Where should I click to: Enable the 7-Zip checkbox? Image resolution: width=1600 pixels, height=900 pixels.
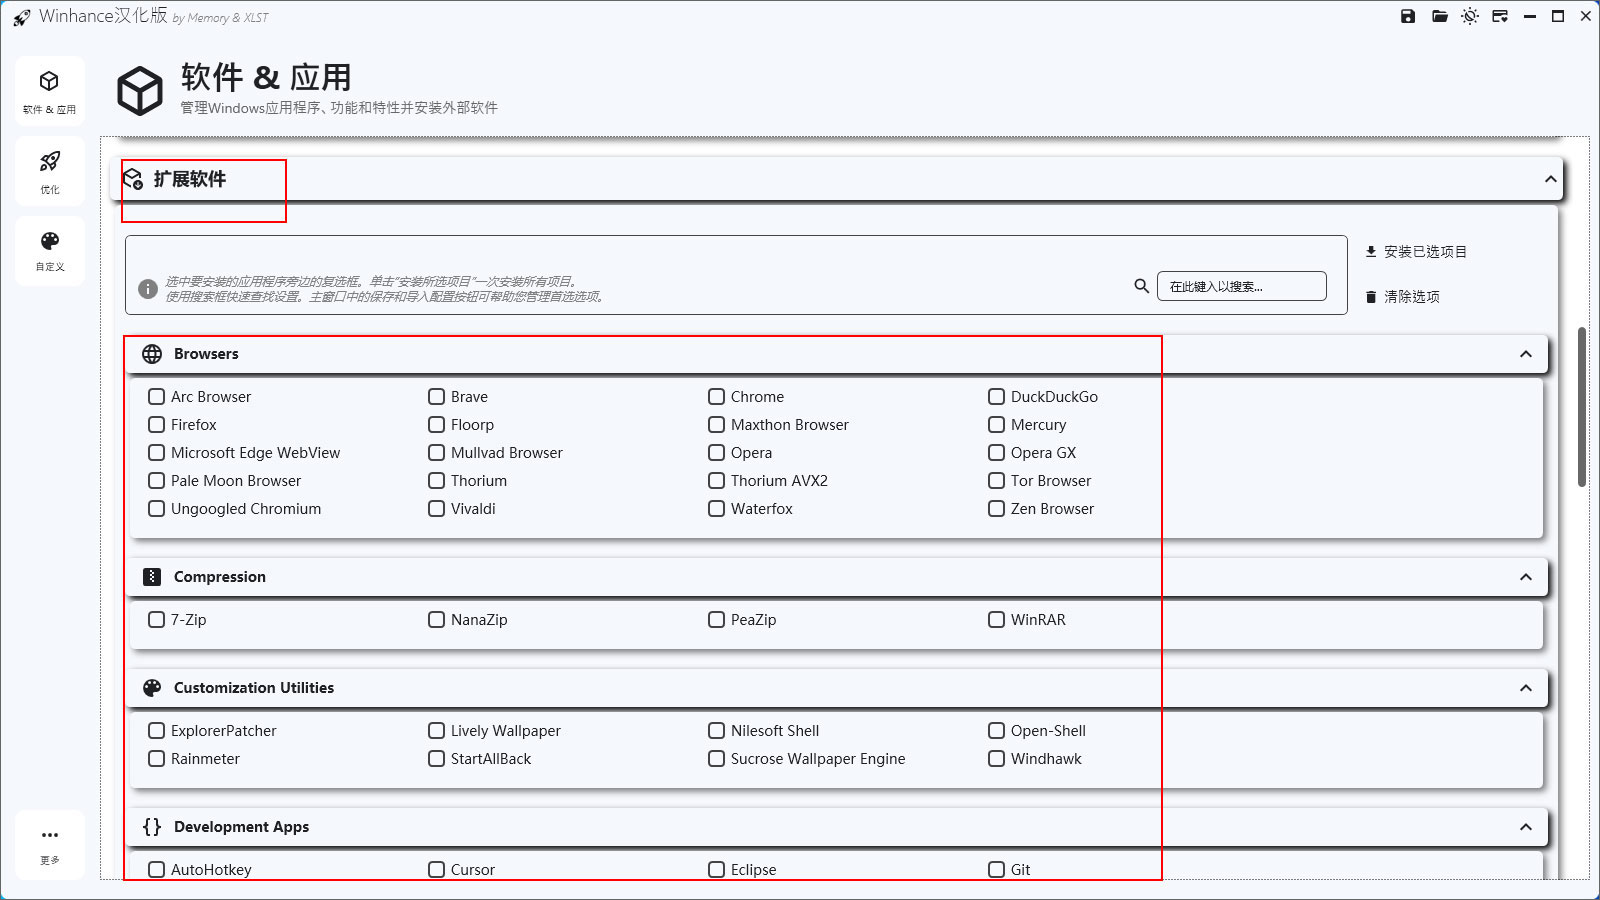pos(157,620)
